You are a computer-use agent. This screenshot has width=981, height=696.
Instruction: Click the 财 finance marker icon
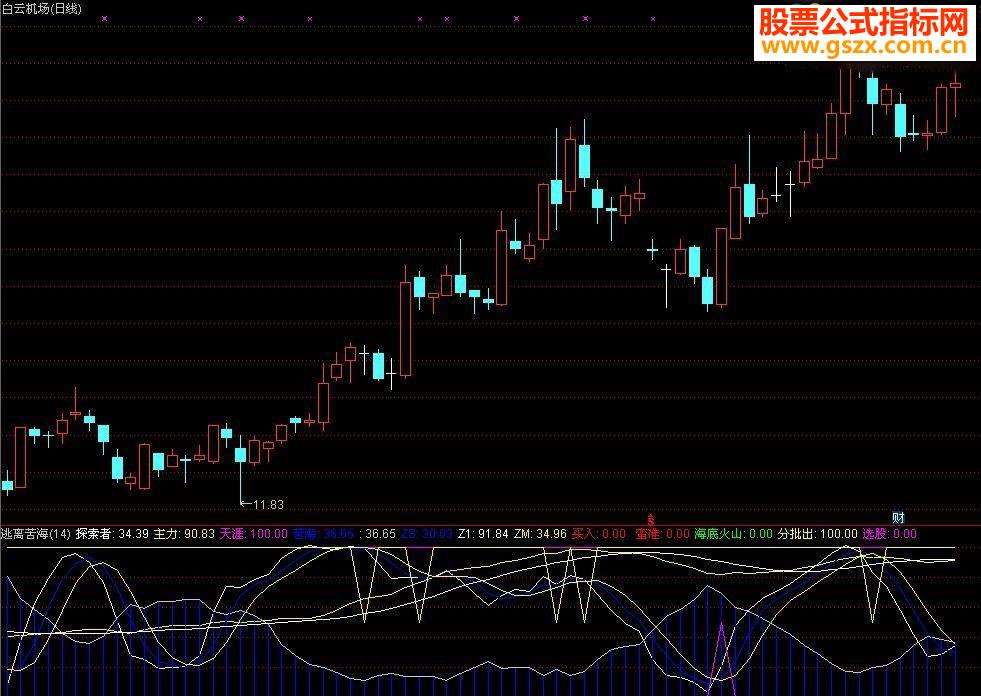click(x=898, y=518)
